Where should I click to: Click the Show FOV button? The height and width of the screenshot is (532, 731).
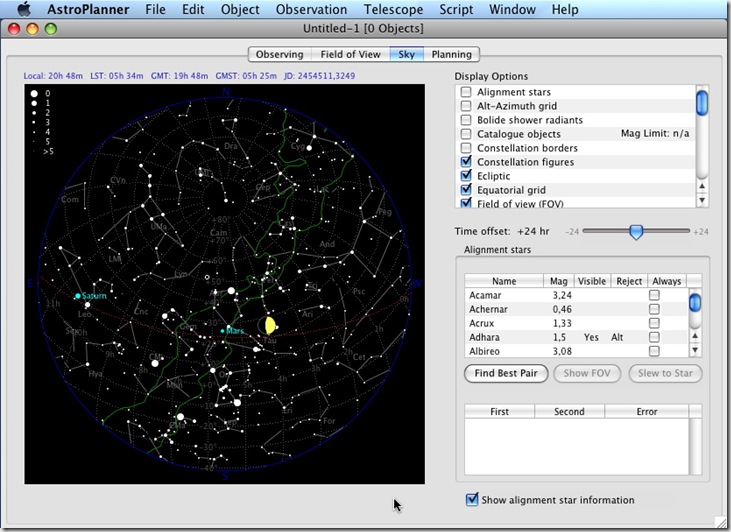tap(587, 373)
